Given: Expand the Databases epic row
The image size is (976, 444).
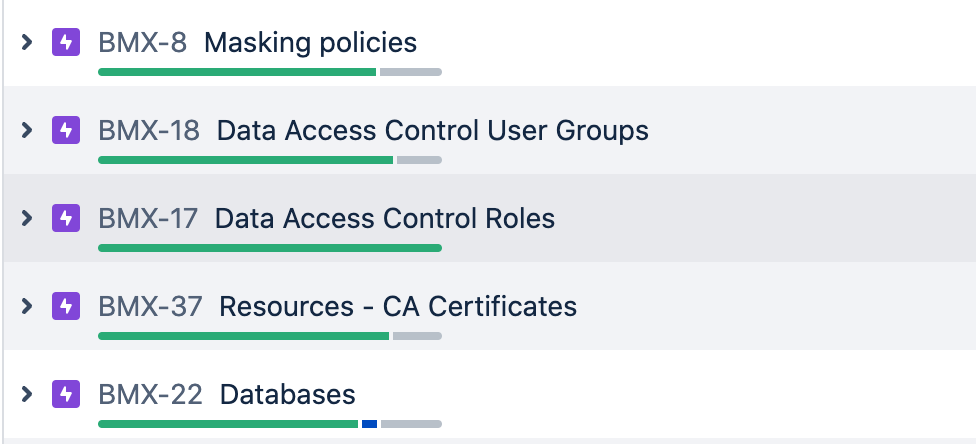Looking at the screenshot, I should pos(28,394).
